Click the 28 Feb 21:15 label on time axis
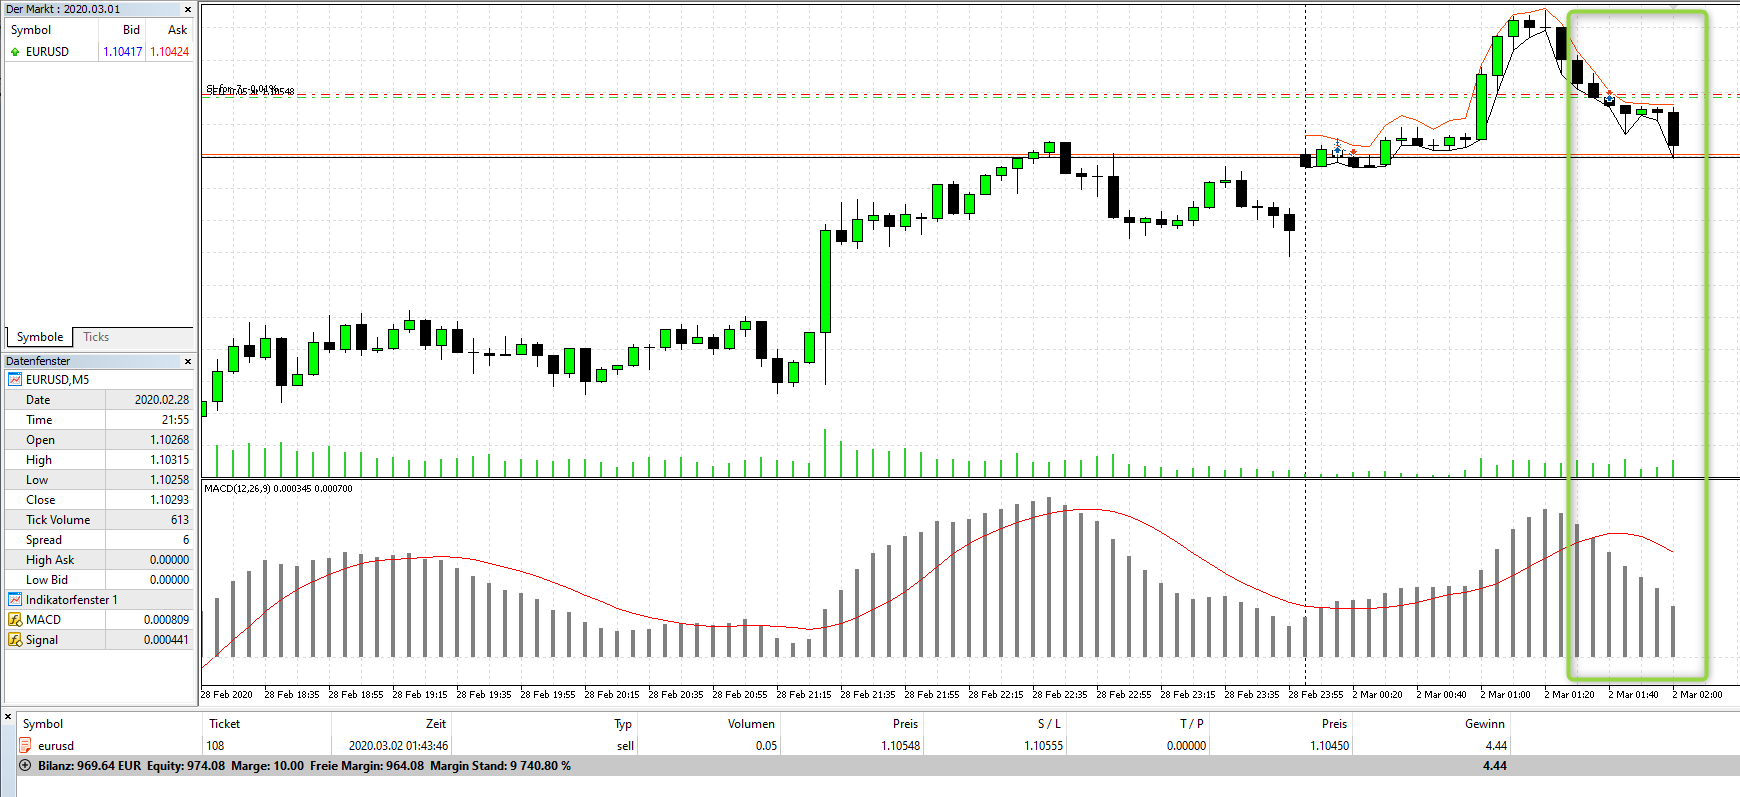The width and height of the screenshot is (1740, 797). pyautogui.click(x=804, y=694)
